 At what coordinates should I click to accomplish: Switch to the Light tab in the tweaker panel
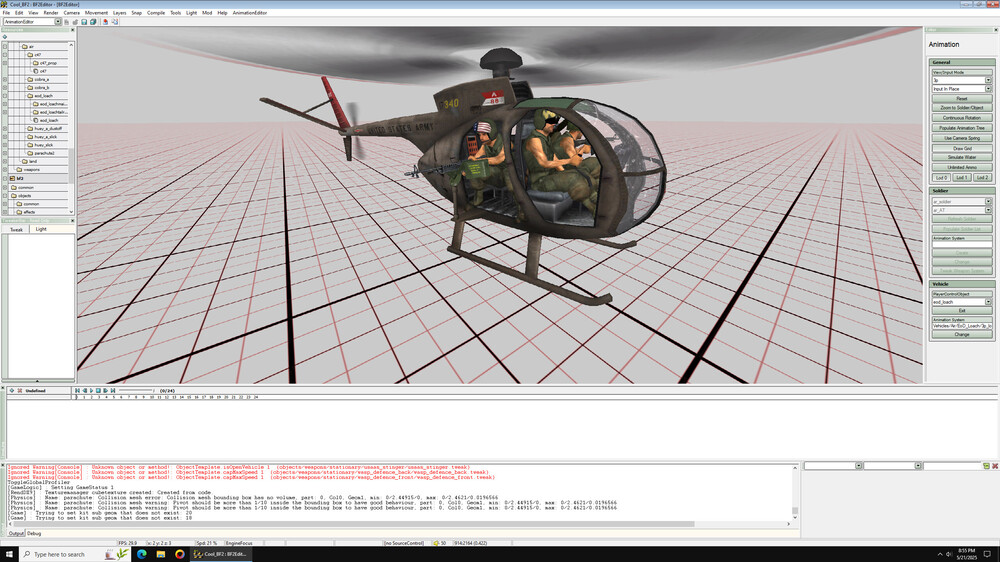coord(41,229)
